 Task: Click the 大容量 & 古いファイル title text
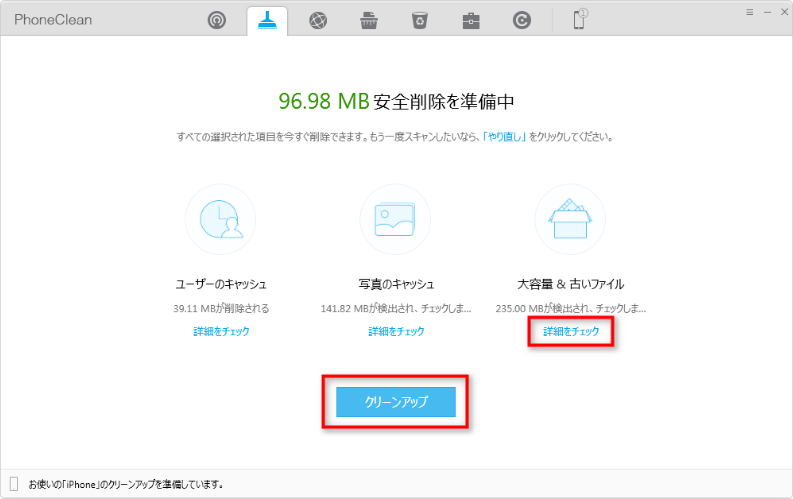[570, 284]
